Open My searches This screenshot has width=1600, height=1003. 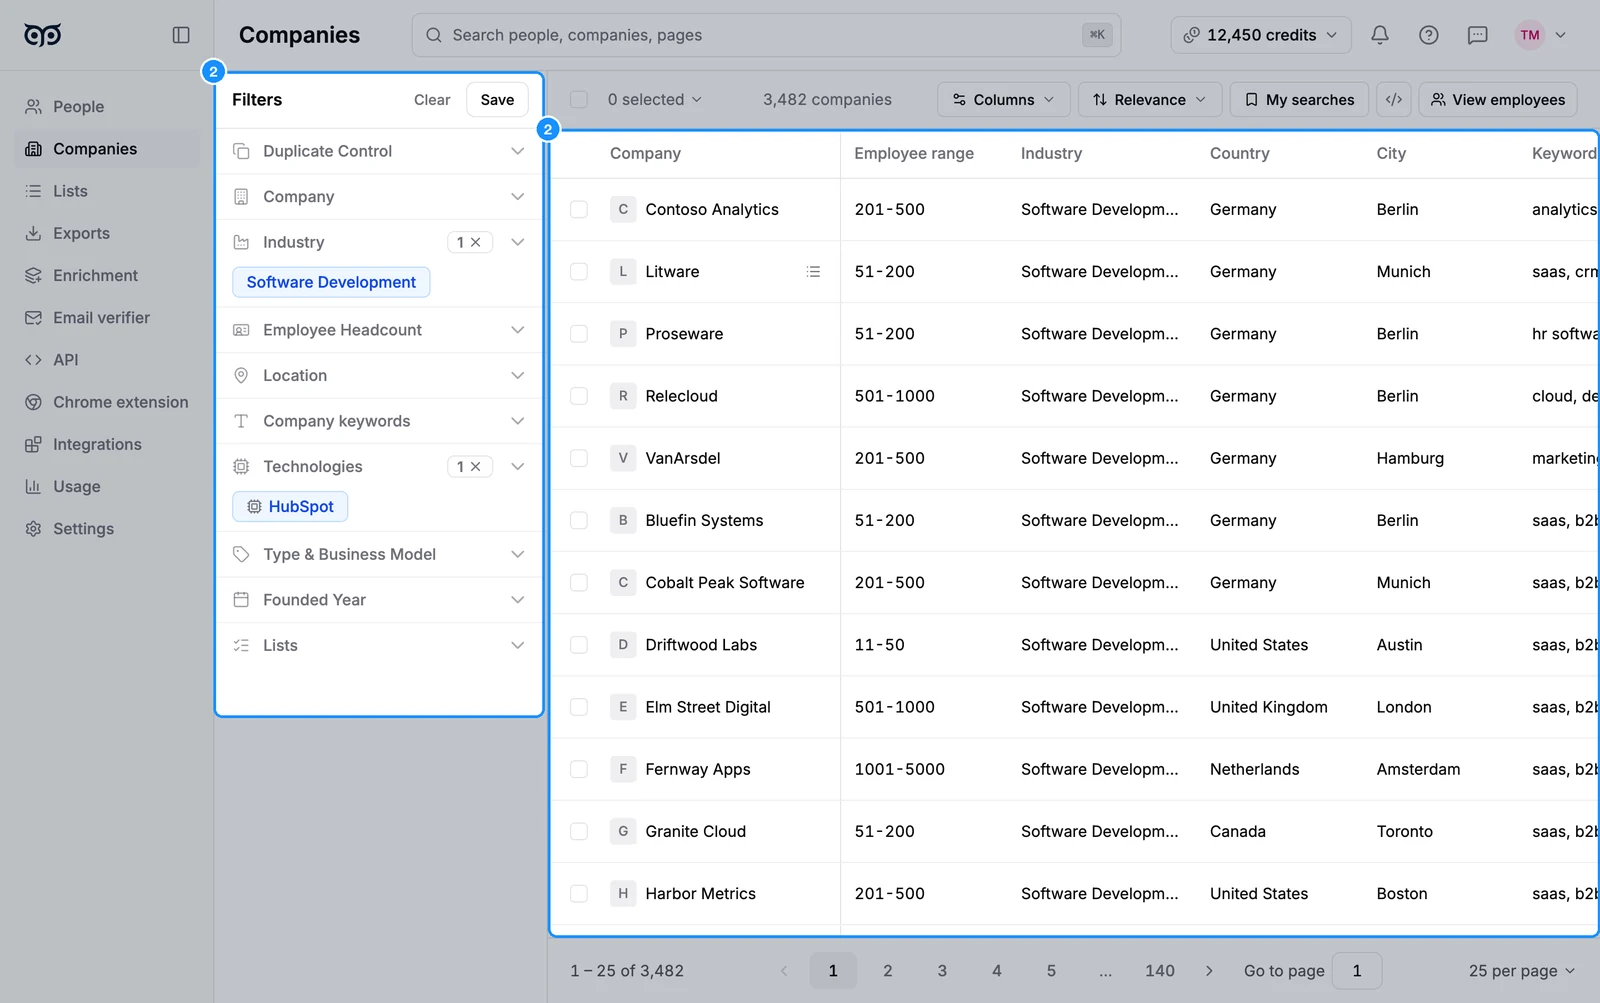[x=1299, y=100]
